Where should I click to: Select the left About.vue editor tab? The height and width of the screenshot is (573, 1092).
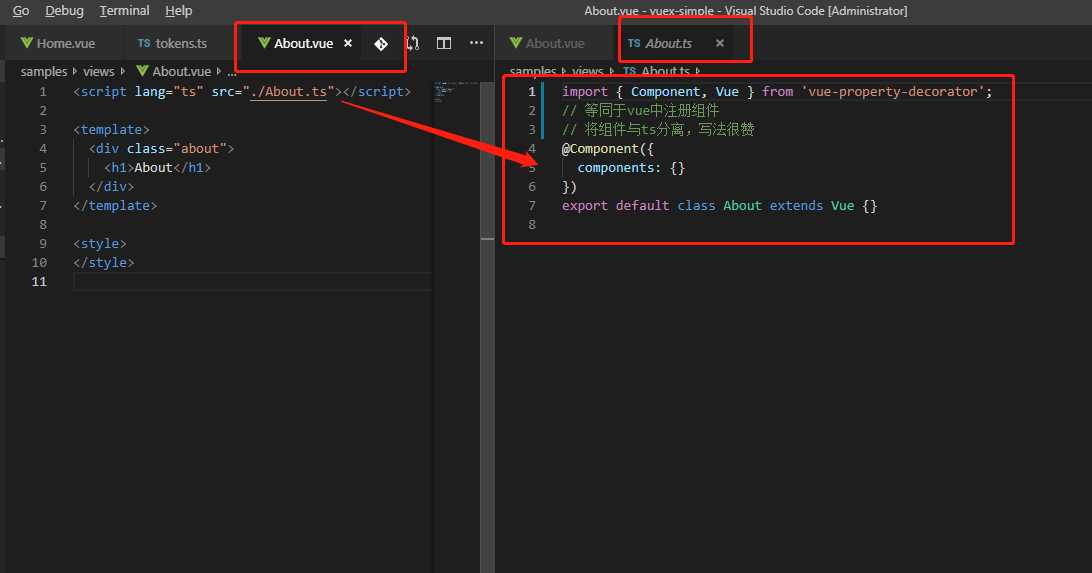click(x=303, y=43)
